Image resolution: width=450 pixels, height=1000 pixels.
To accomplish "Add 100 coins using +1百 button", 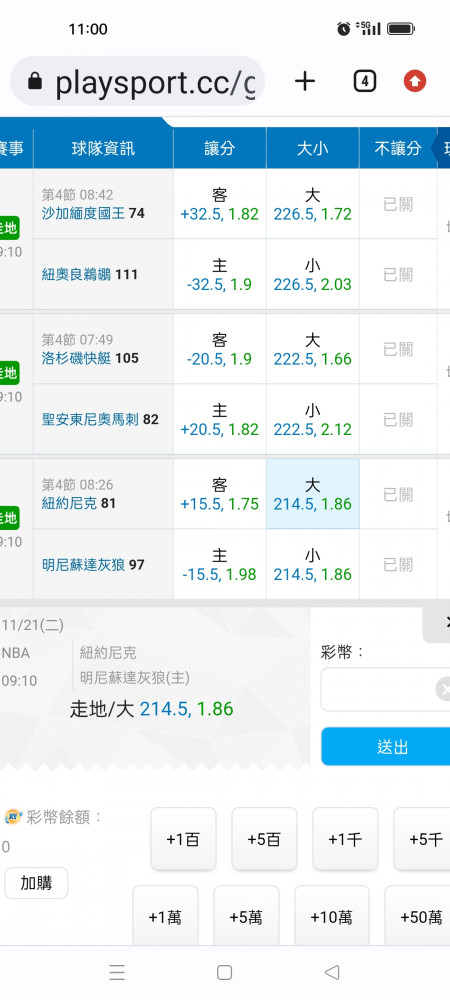I will (183, 839).
